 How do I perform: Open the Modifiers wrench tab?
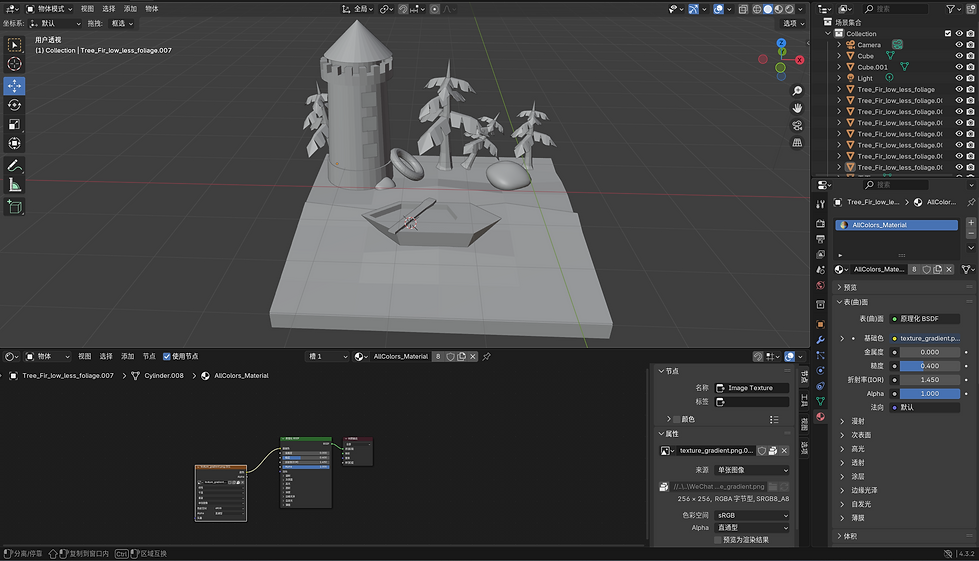(x=820, y=340)
